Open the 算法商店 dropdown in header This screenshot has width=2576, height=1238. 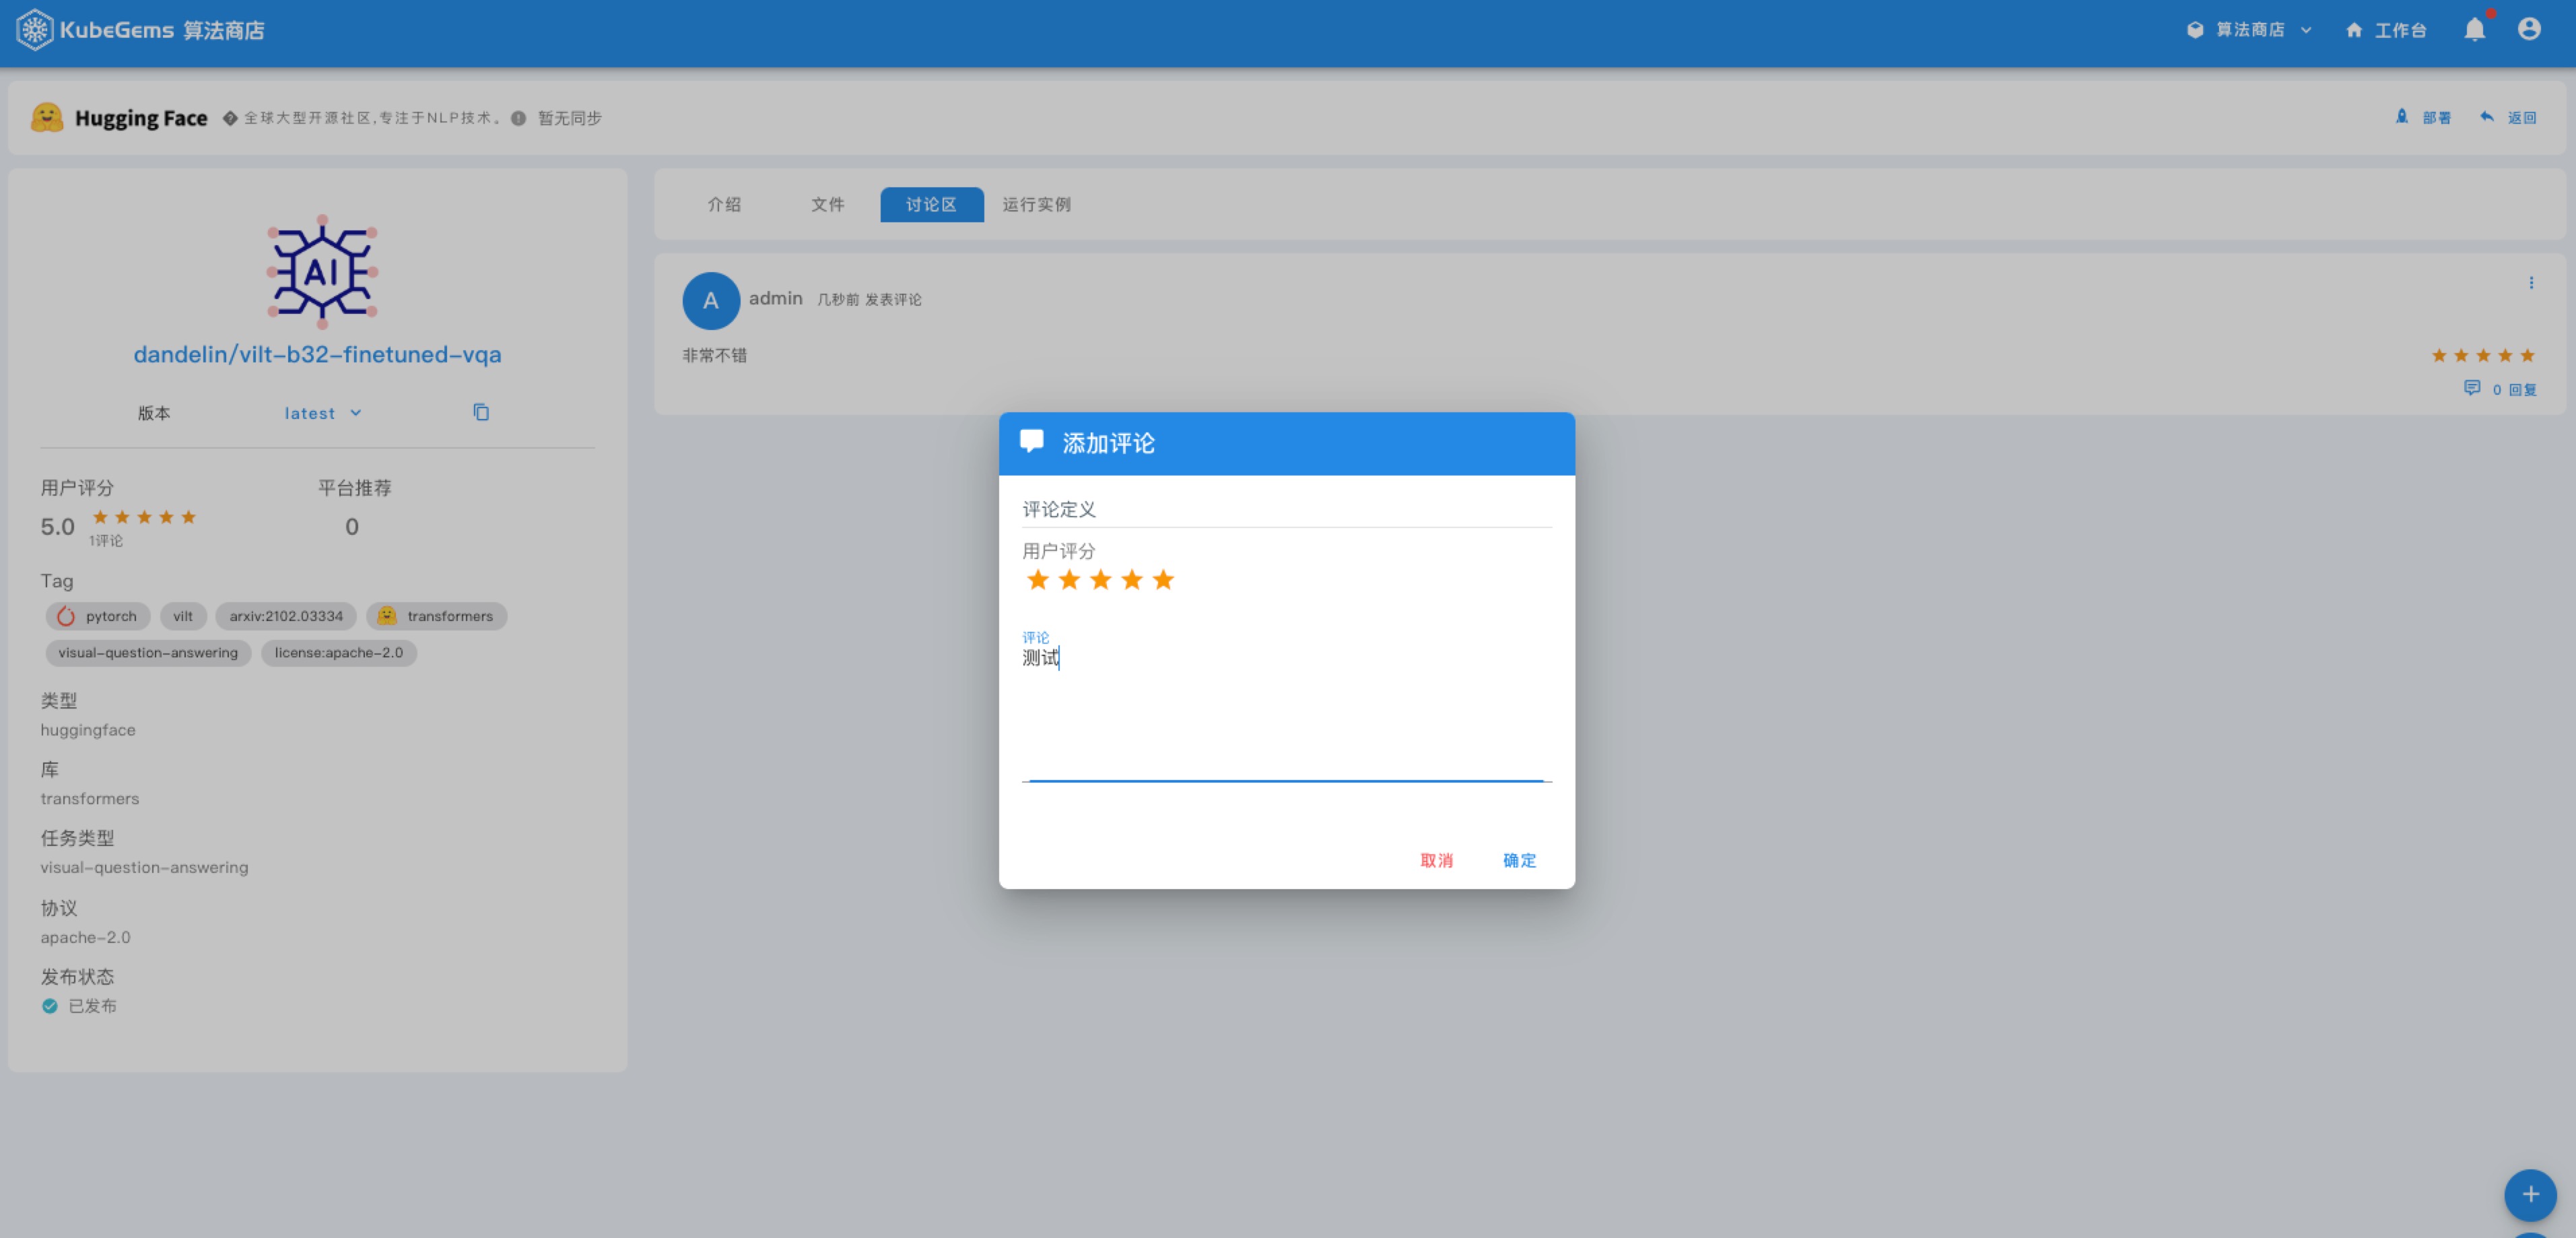click(x=2249, y=30)
